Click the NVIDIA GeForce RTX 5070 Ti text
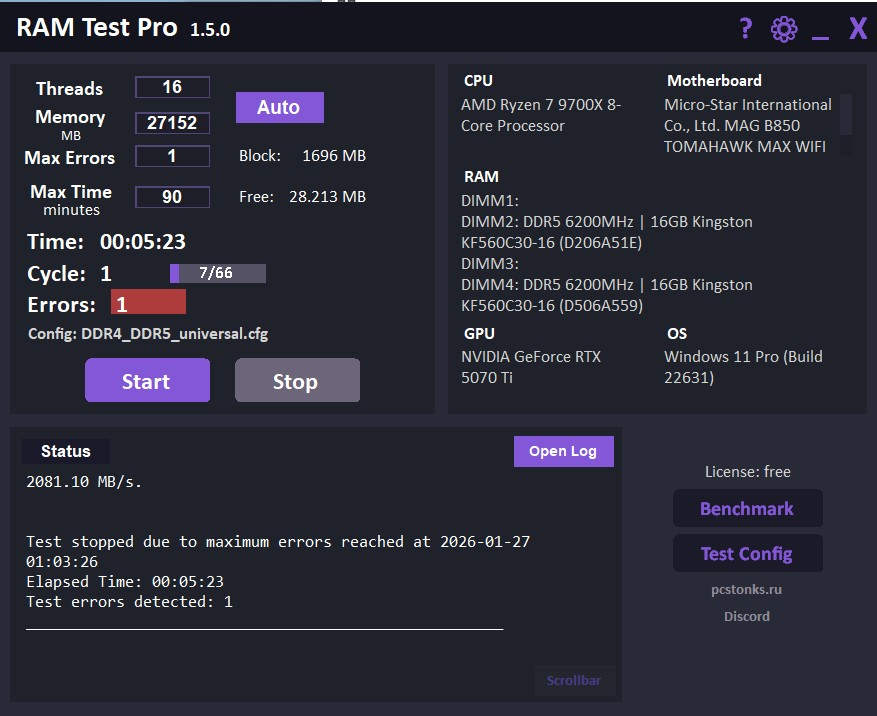The height and width of the screenshot is (716, 877). tap(530, 367)
